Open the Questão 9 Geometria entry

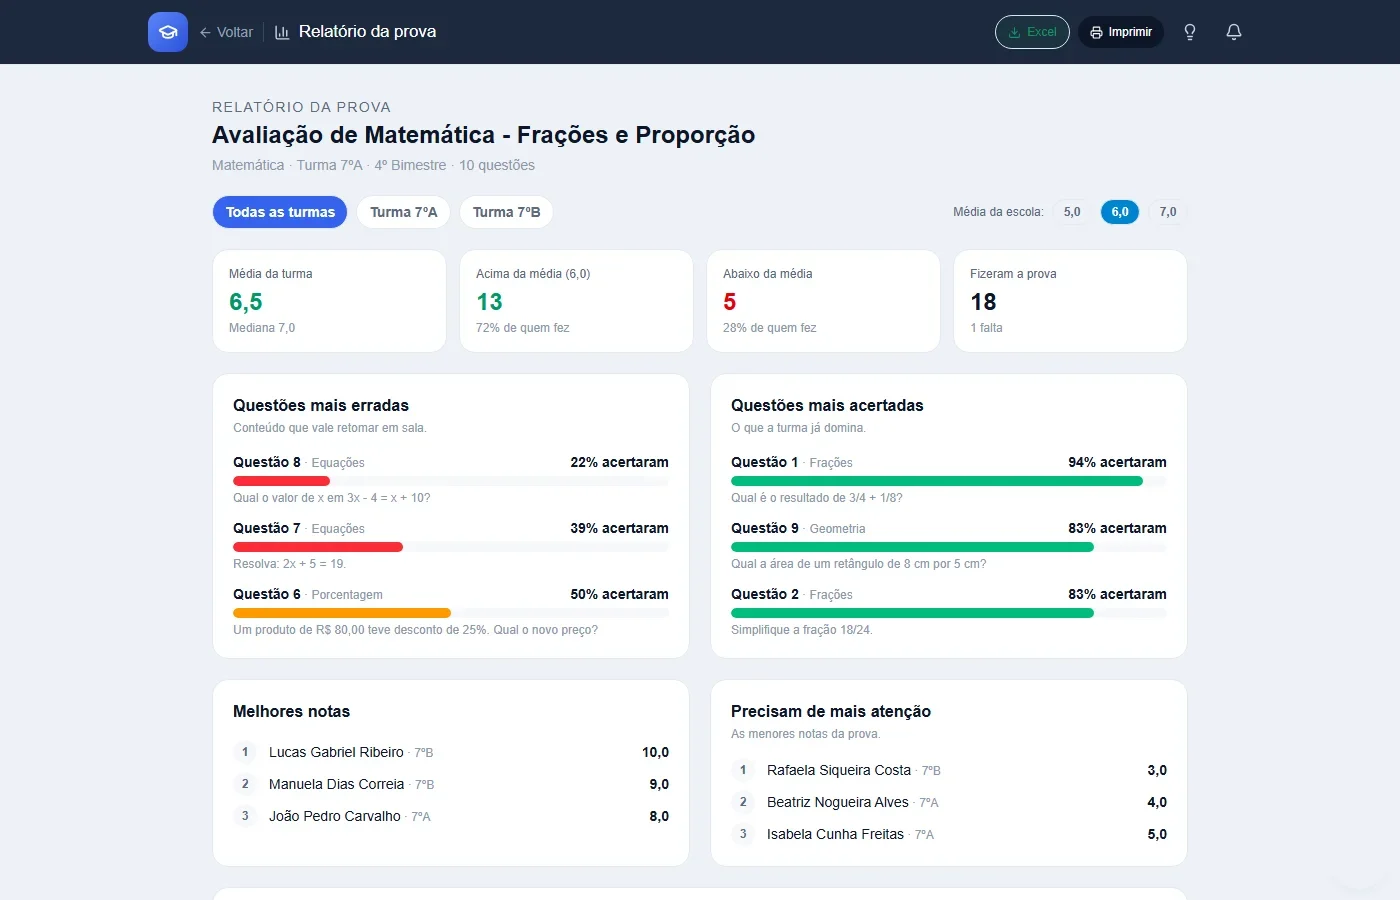tap(798, 528)
